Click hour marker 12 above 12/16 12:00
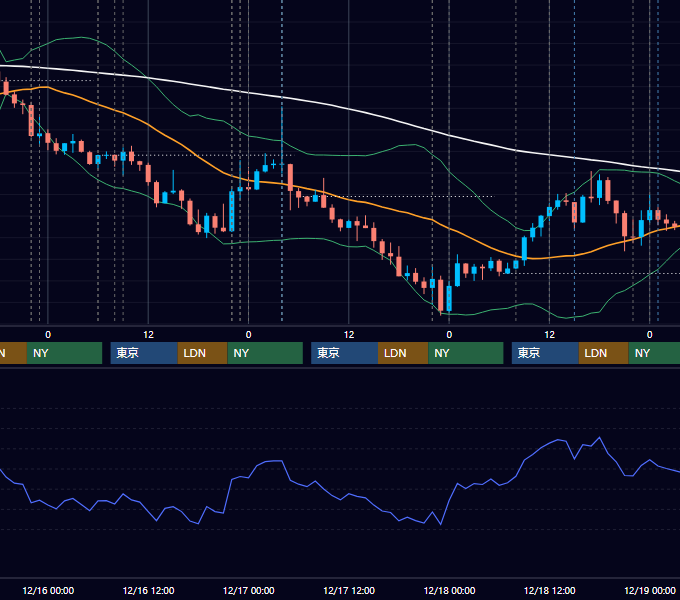680x600 pixels. (x=148, y=335)
